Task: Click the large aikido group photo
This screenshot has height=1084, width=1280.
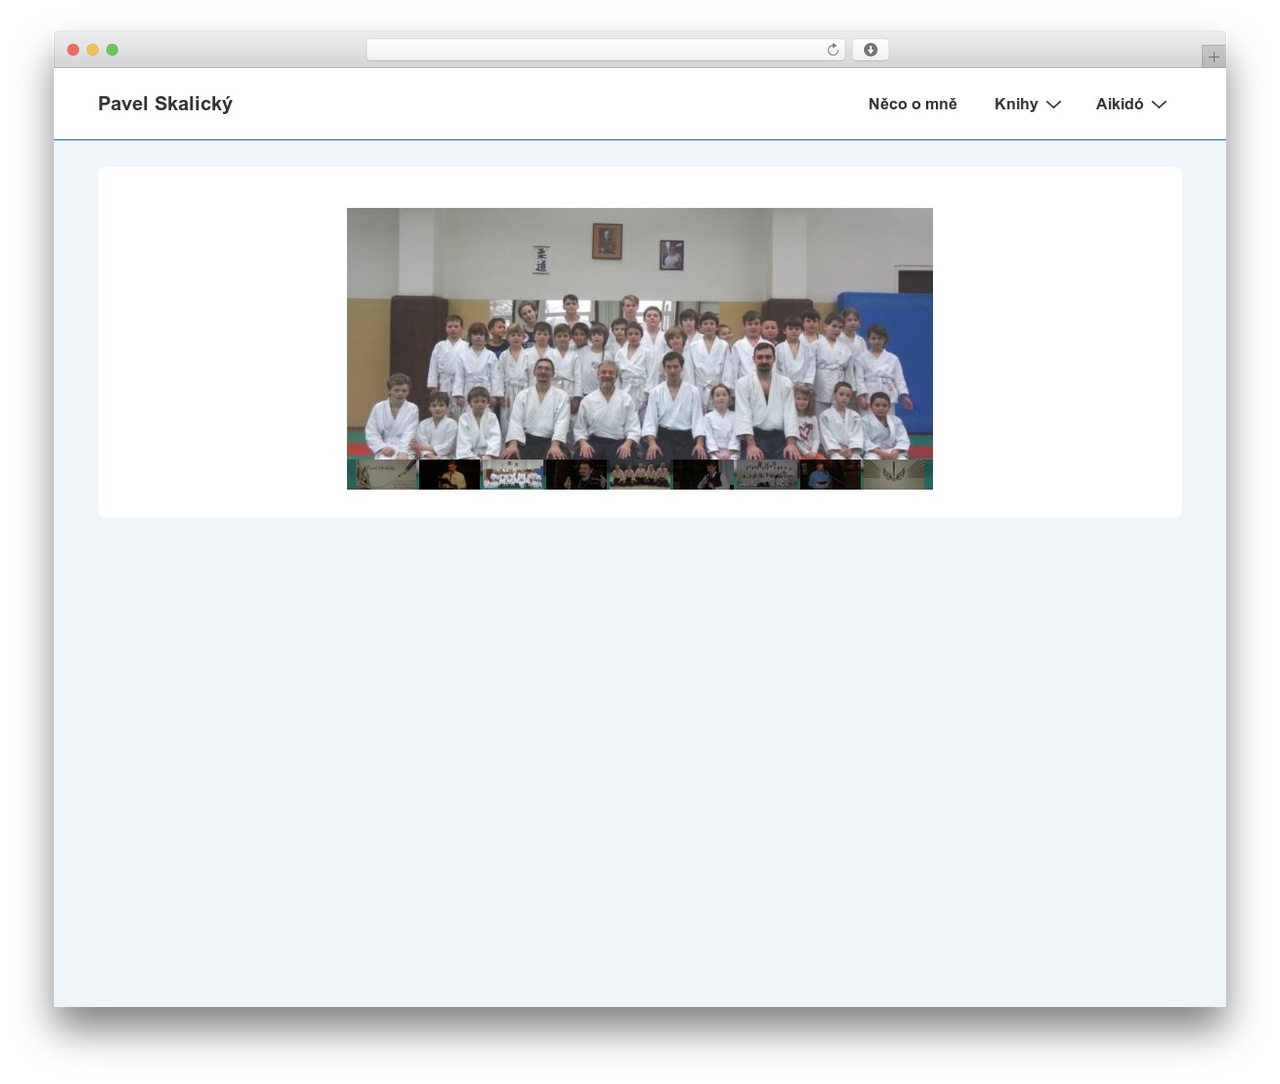Action: (640, 333)
